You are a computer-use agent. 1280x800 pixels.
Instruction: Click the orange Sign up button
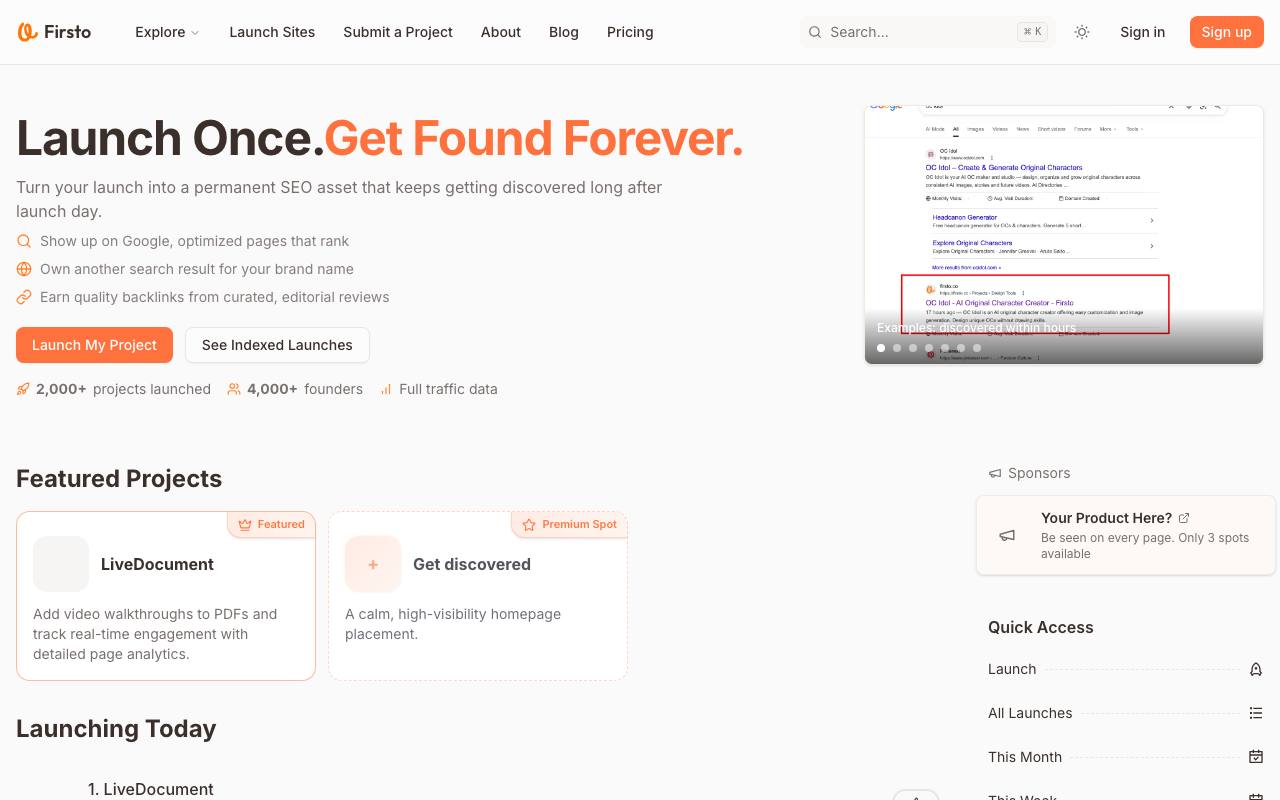[x=1227, y=32]
